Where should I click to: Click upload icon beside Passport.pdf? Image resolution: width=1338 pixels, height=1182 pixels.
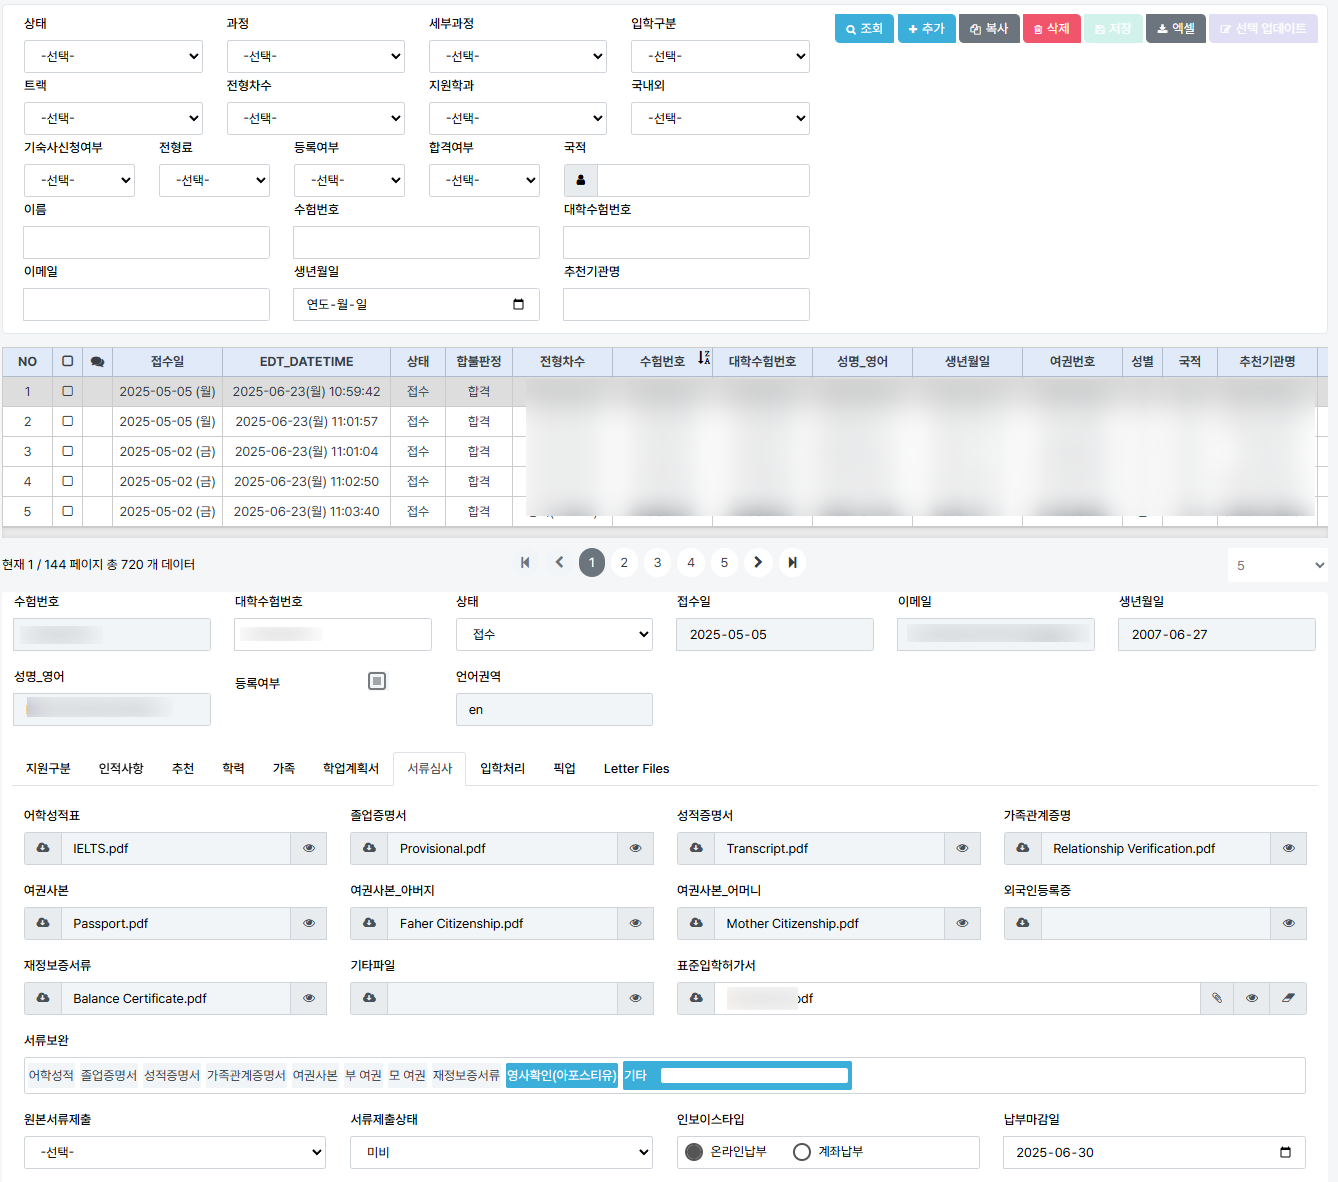pos(43,923)
